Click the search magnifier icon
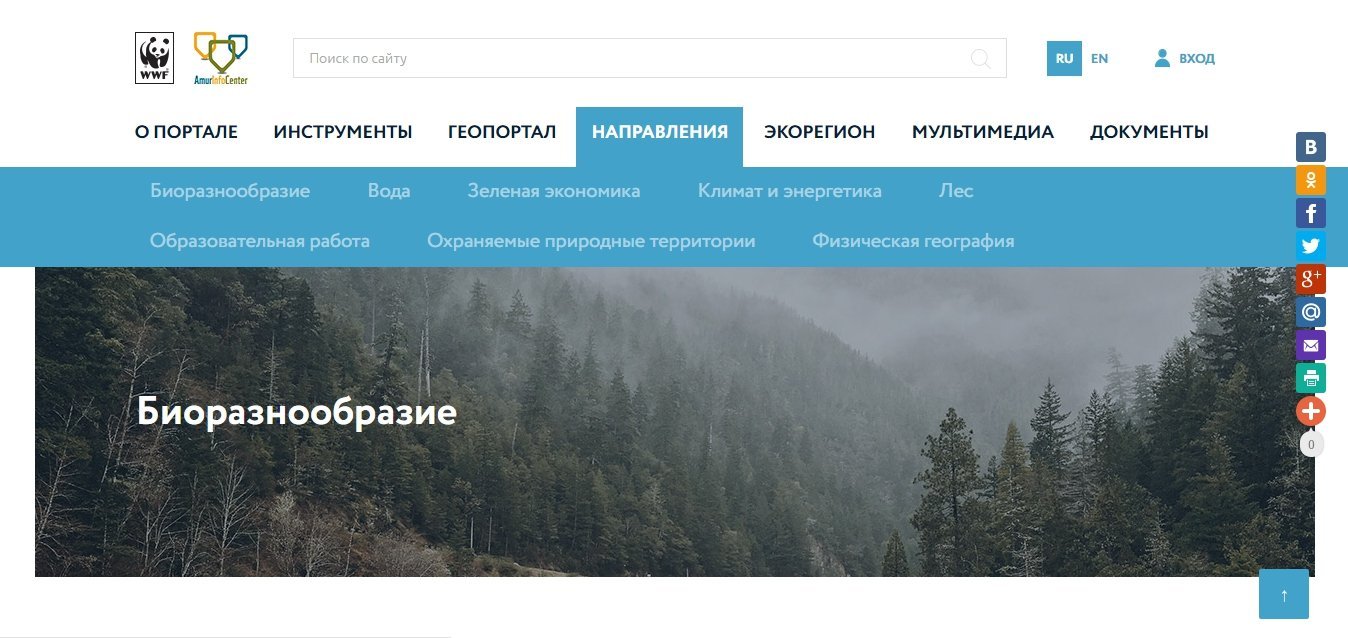 (981, 58)
